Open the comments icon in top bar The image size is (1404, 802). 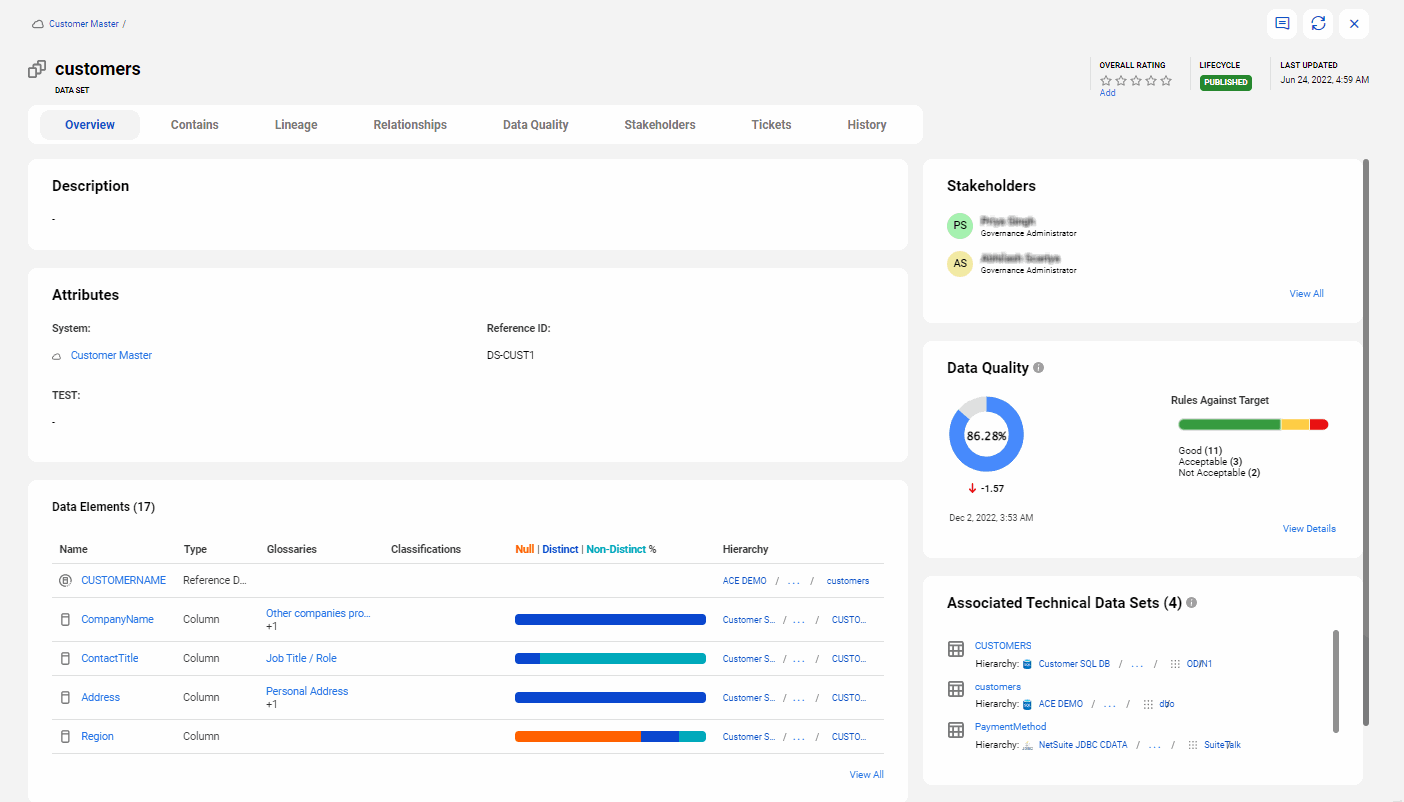[1281, 24]
